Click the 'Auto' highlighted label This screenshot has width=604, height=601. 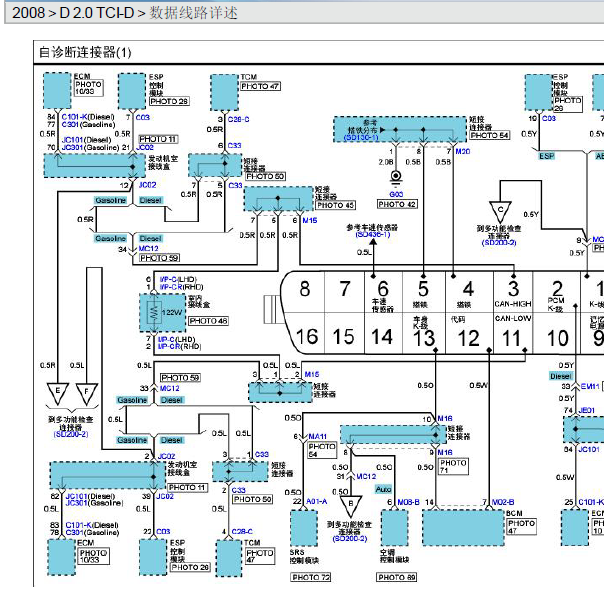[383, 489]
